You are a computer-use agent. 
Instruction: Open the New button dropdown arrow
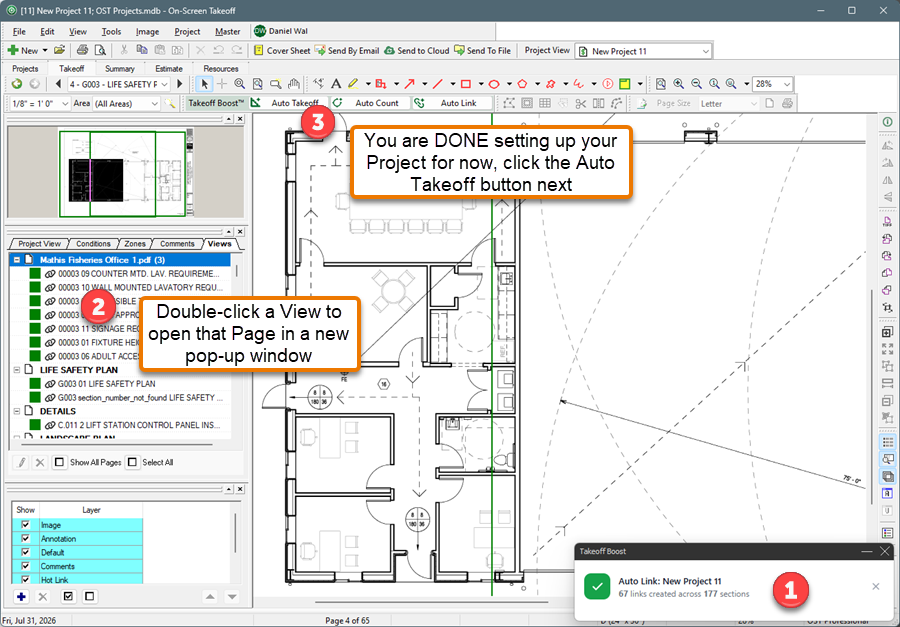pos(45,51)
